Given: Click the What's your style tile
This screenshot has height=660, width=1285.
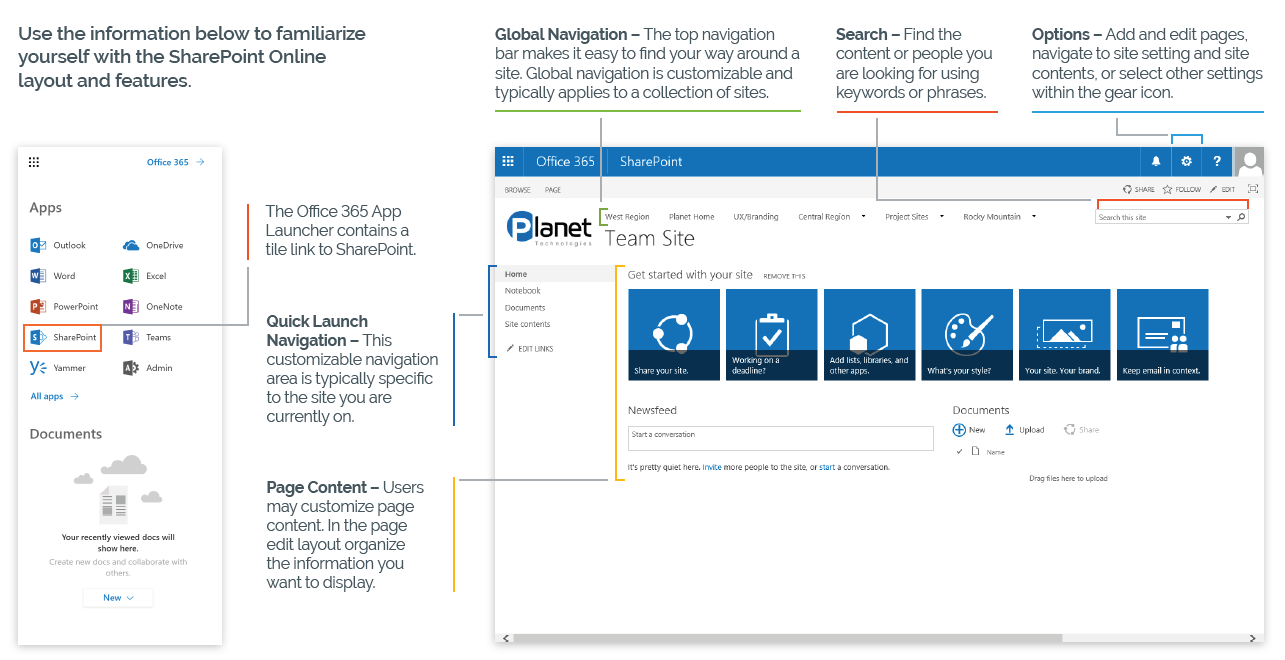Looking at the screenshot, I should pos(967,335).
